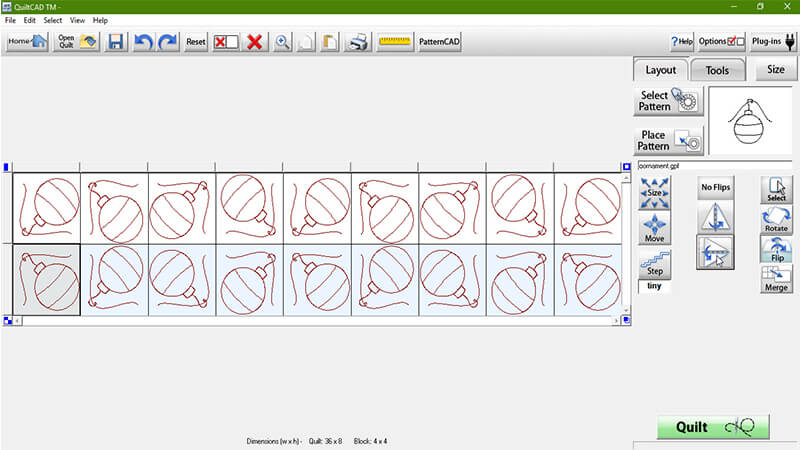Click the Select Pattern button
This screenshot has width=800, height=450.
pos(669,101)
